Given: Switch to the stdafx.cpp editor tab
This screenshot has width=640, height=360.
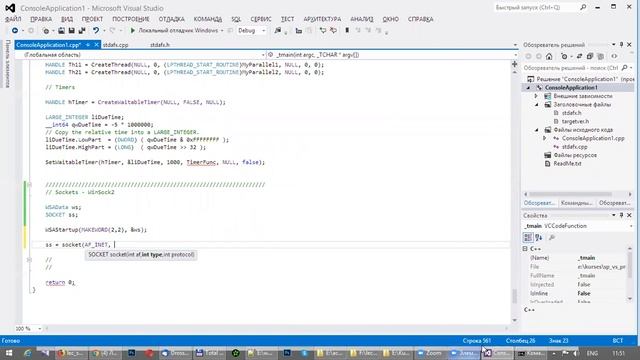Looking at the screenshot, I should tap(116, 45).
